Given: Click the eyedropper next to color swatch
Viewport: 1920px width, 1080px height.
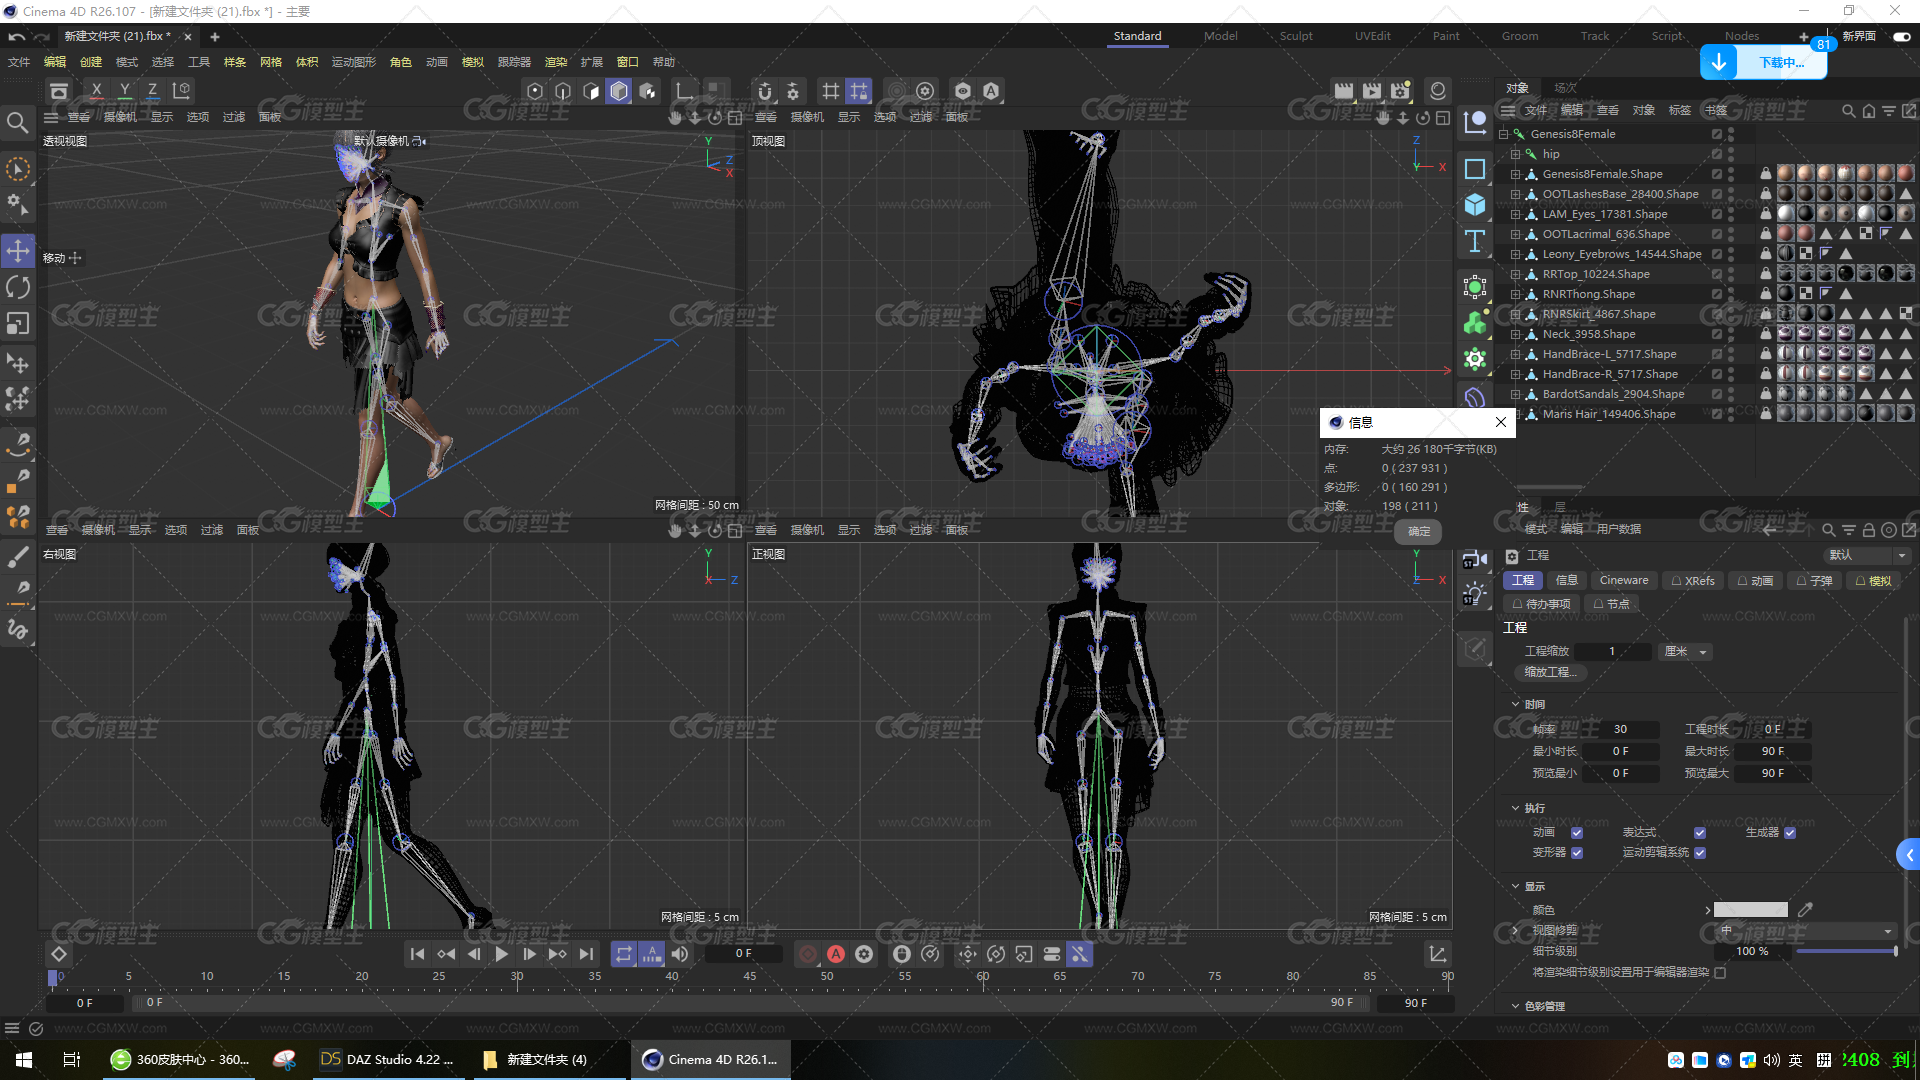Looking at the screenshot, I should (x=1805, y=909).
